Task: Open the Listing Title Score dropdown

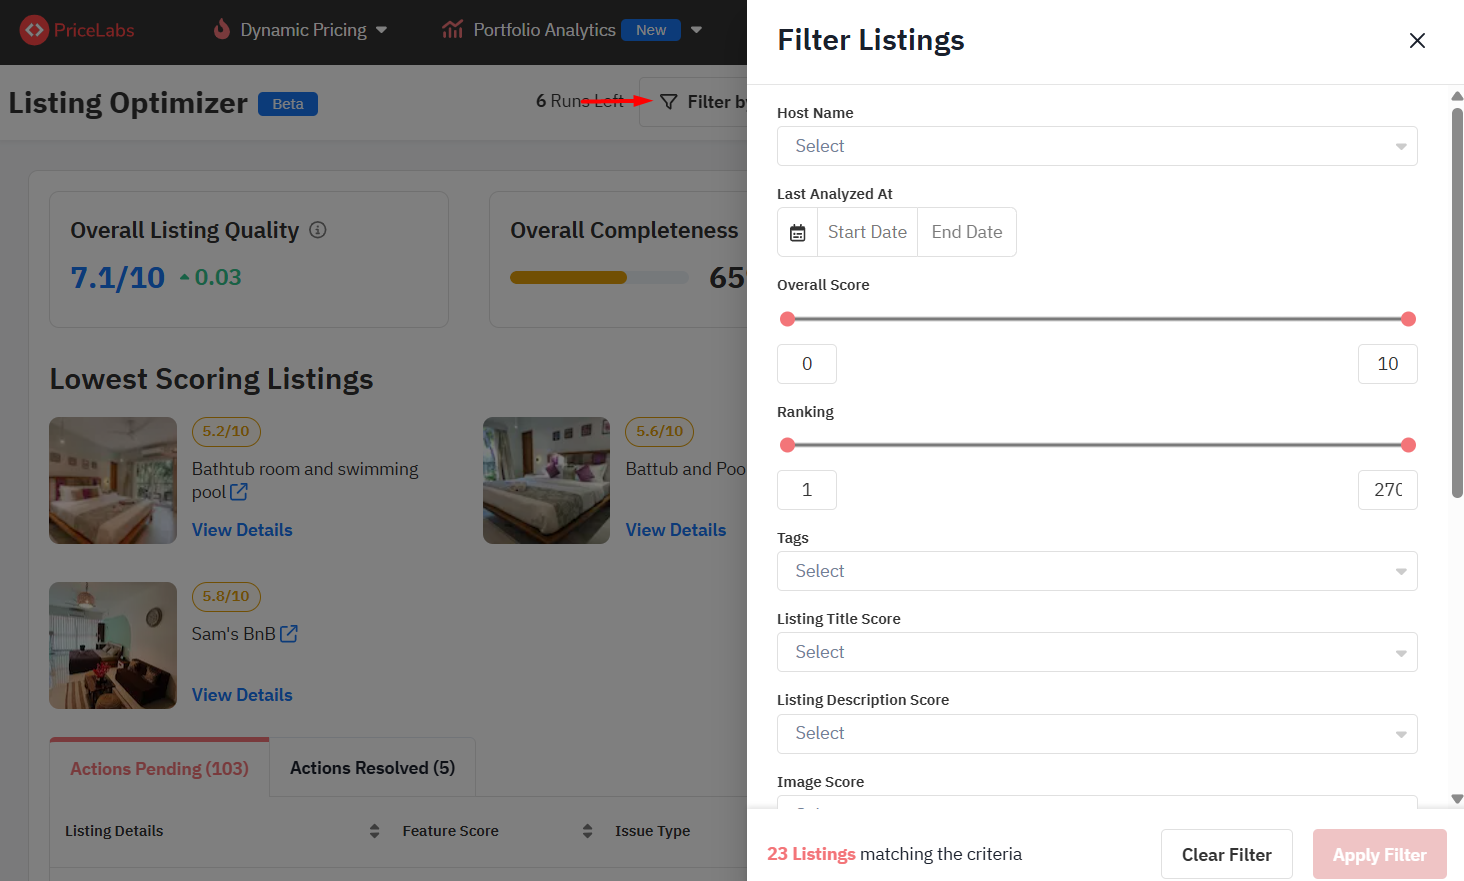Action: coord(1097,653)
